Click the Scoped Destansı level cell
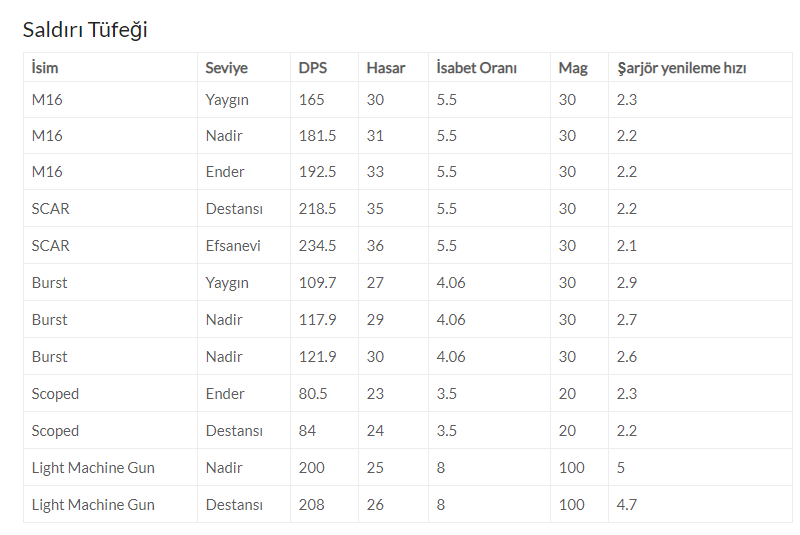This screenshot has height=535, width=800. point(234,430)
